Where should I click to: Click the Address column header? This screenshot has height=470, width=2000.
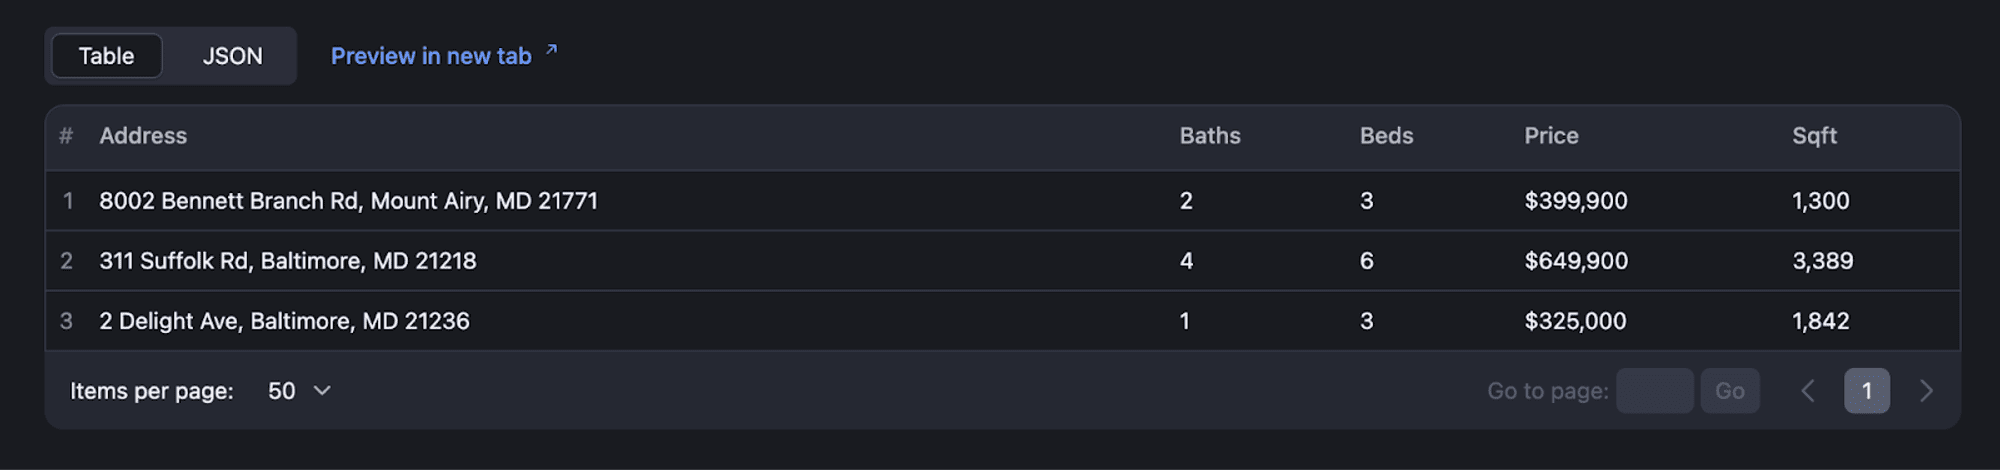143,136
